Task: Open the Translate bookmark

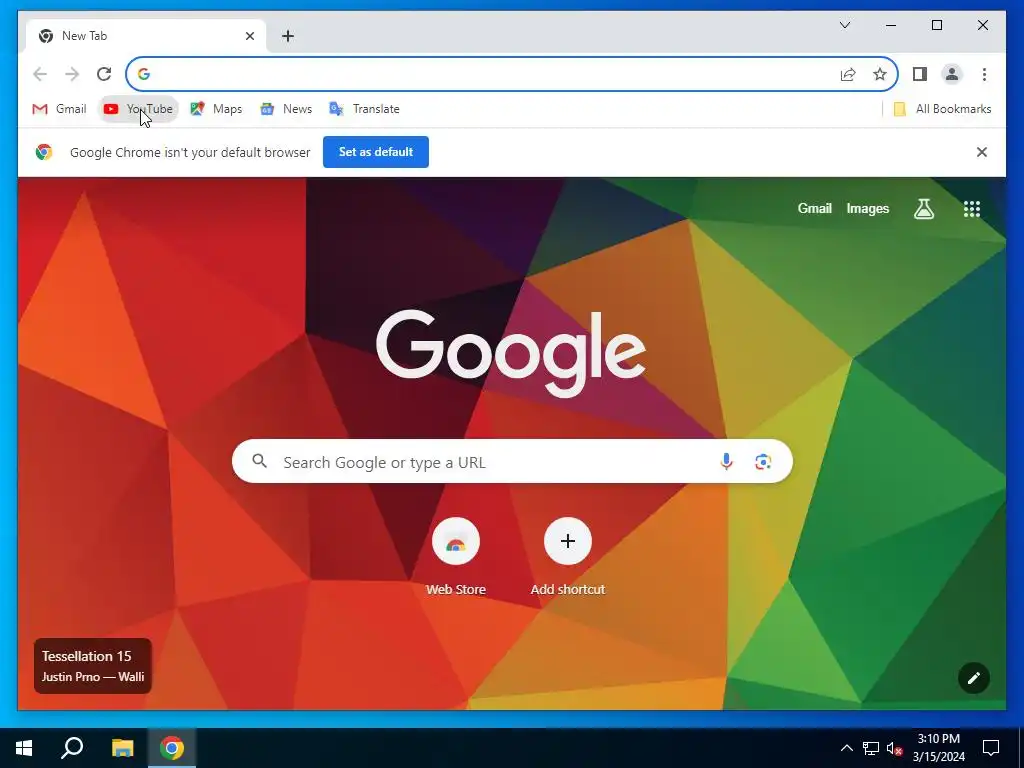Action: tap(364, 109)
